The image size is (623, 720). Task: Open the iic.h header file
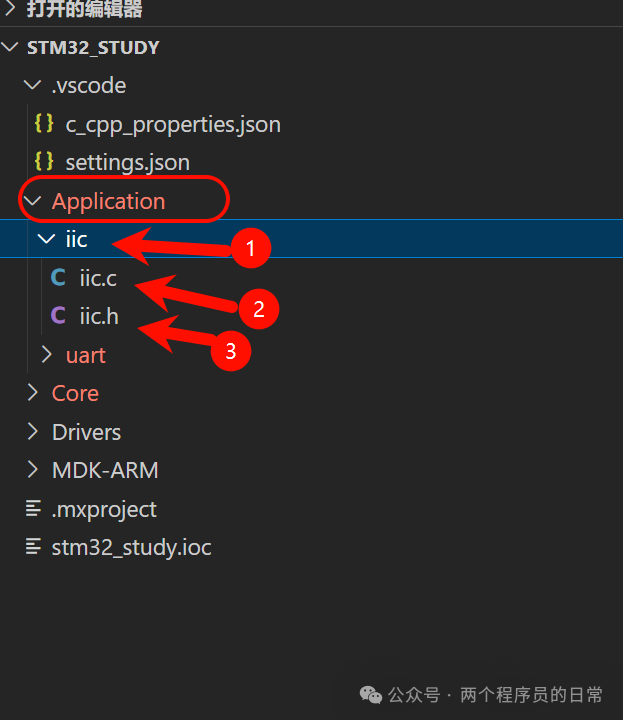[99, 316]
